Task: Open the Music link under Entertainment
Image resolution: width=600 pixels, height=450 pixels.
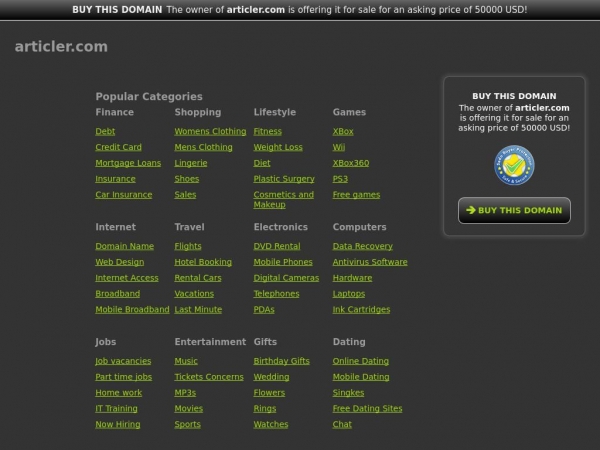Action: point(186,361)
